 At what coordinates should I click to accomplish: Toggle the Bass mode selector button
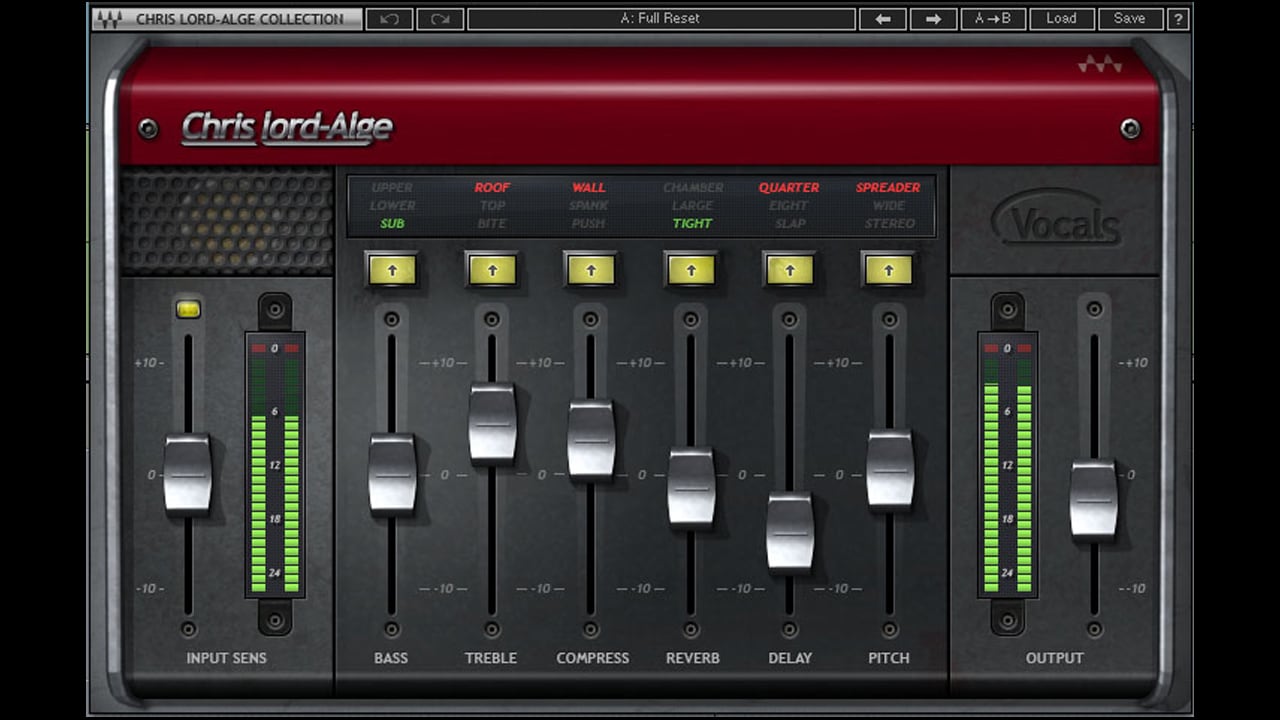coord(392,269)
